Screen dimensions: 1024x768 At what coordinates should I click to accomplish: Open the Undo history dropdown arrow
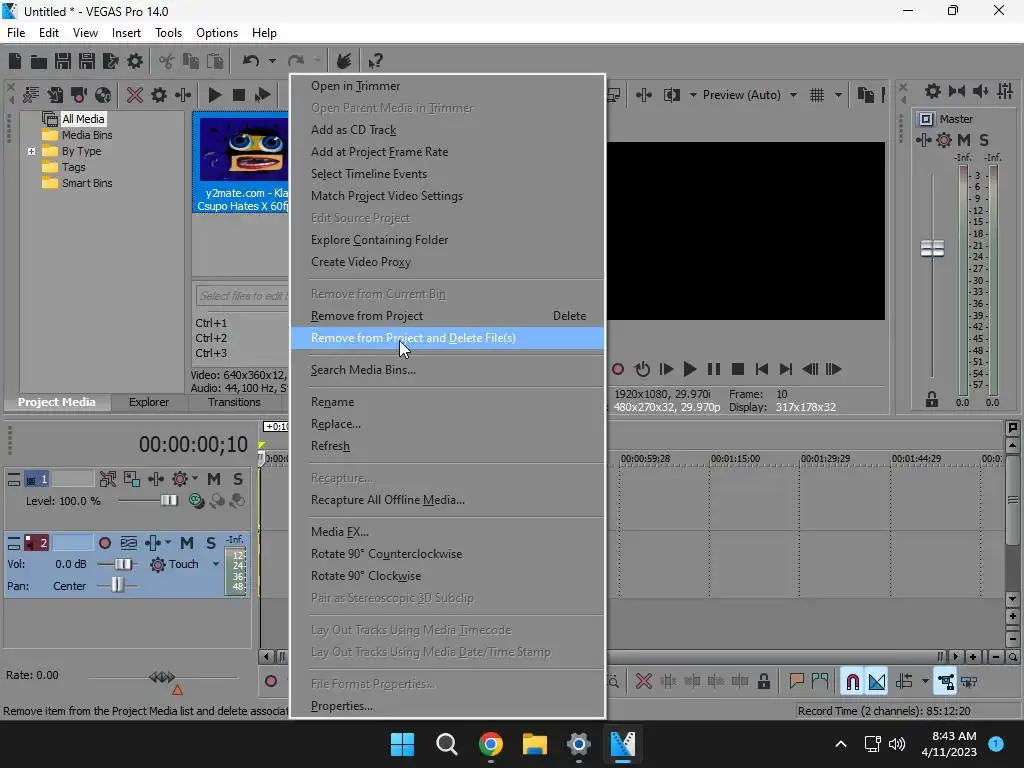[x=272, y=61]
